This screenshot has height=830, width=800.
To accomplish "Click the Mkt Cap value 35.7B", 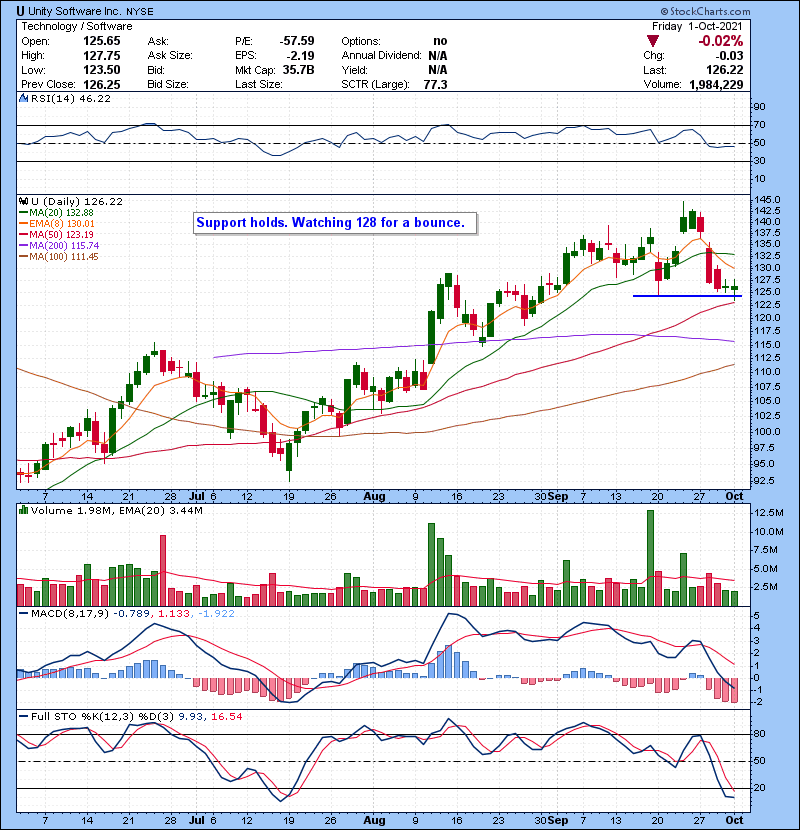I will [299, 70].
